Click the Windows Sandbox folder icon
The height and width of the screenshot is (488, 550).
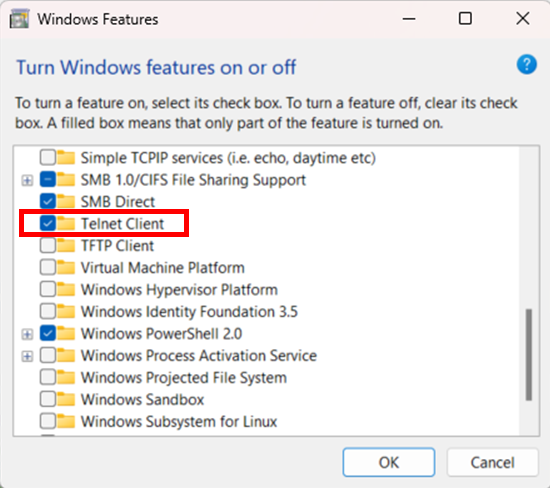click(66, 399)
